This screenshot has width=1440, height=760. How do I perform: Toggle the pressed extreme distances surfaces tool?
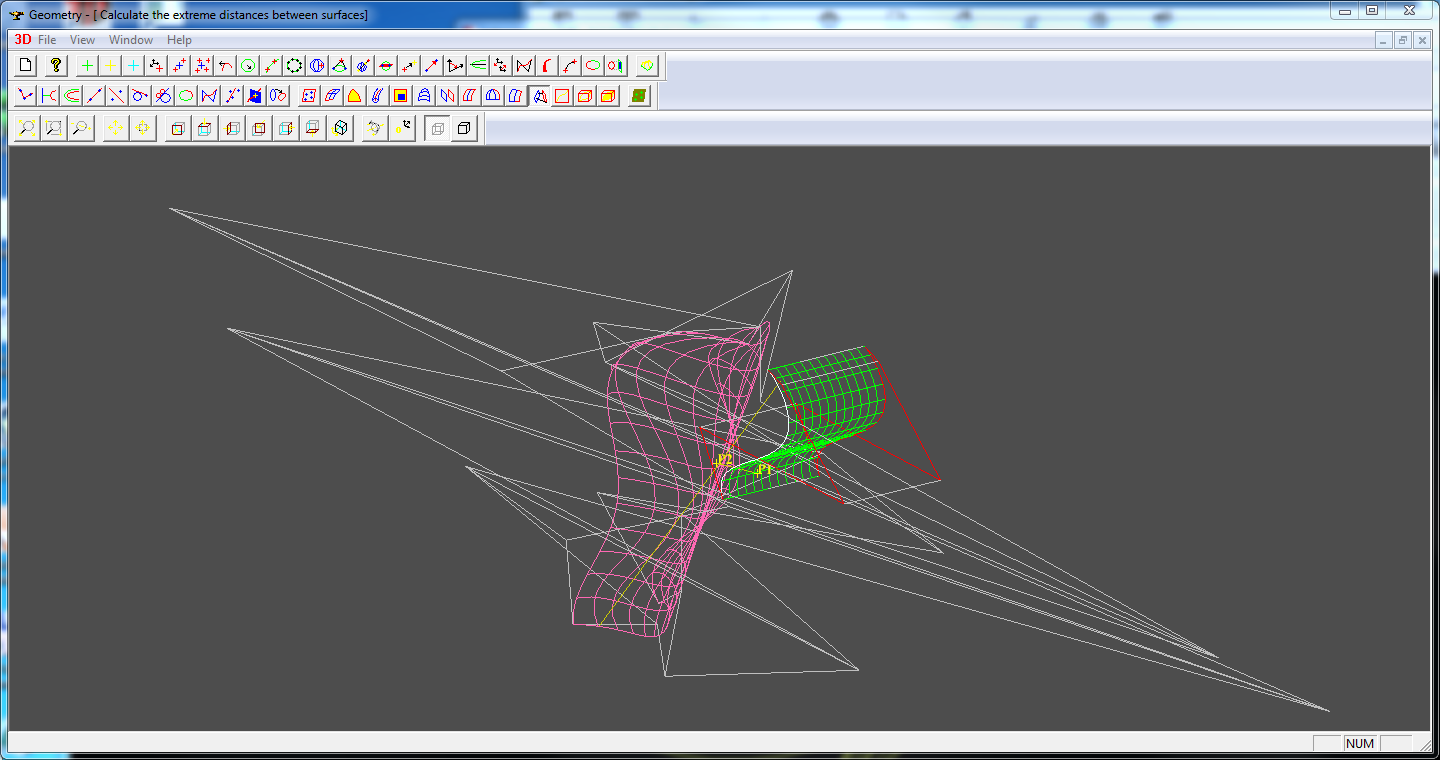tap(539, 96)
